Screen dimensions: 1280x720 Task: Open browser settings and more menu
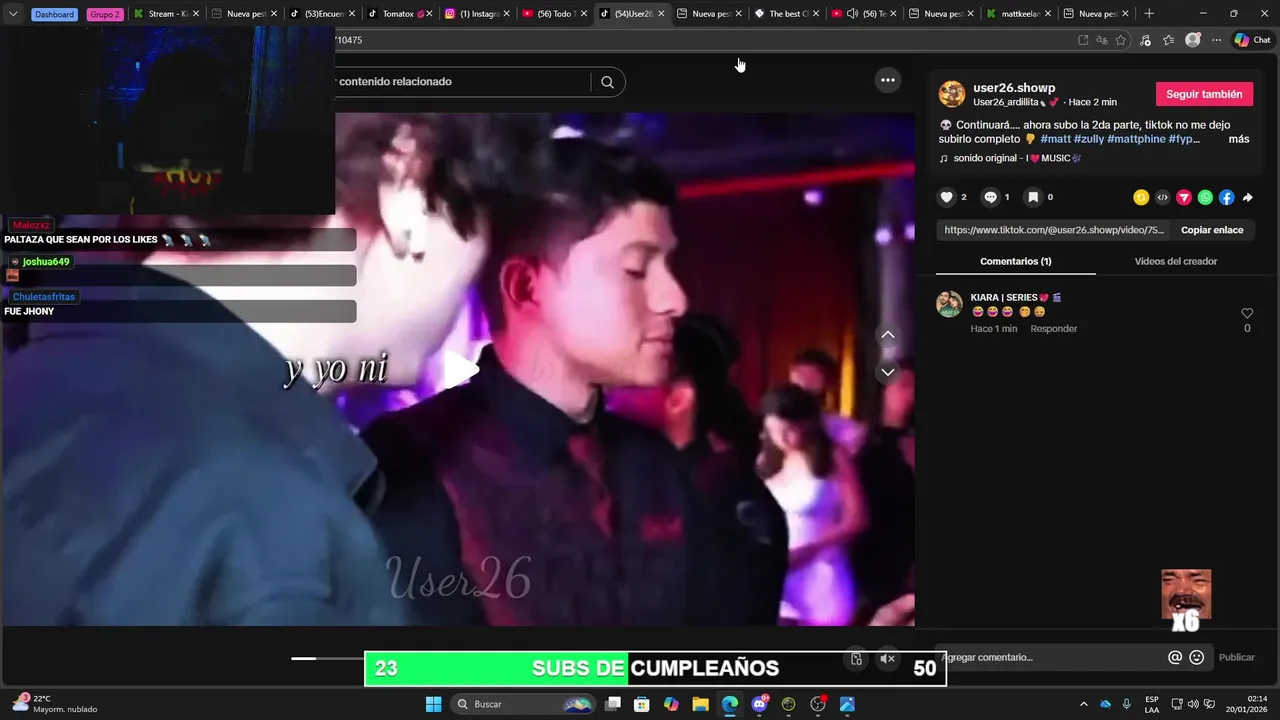1216,40
